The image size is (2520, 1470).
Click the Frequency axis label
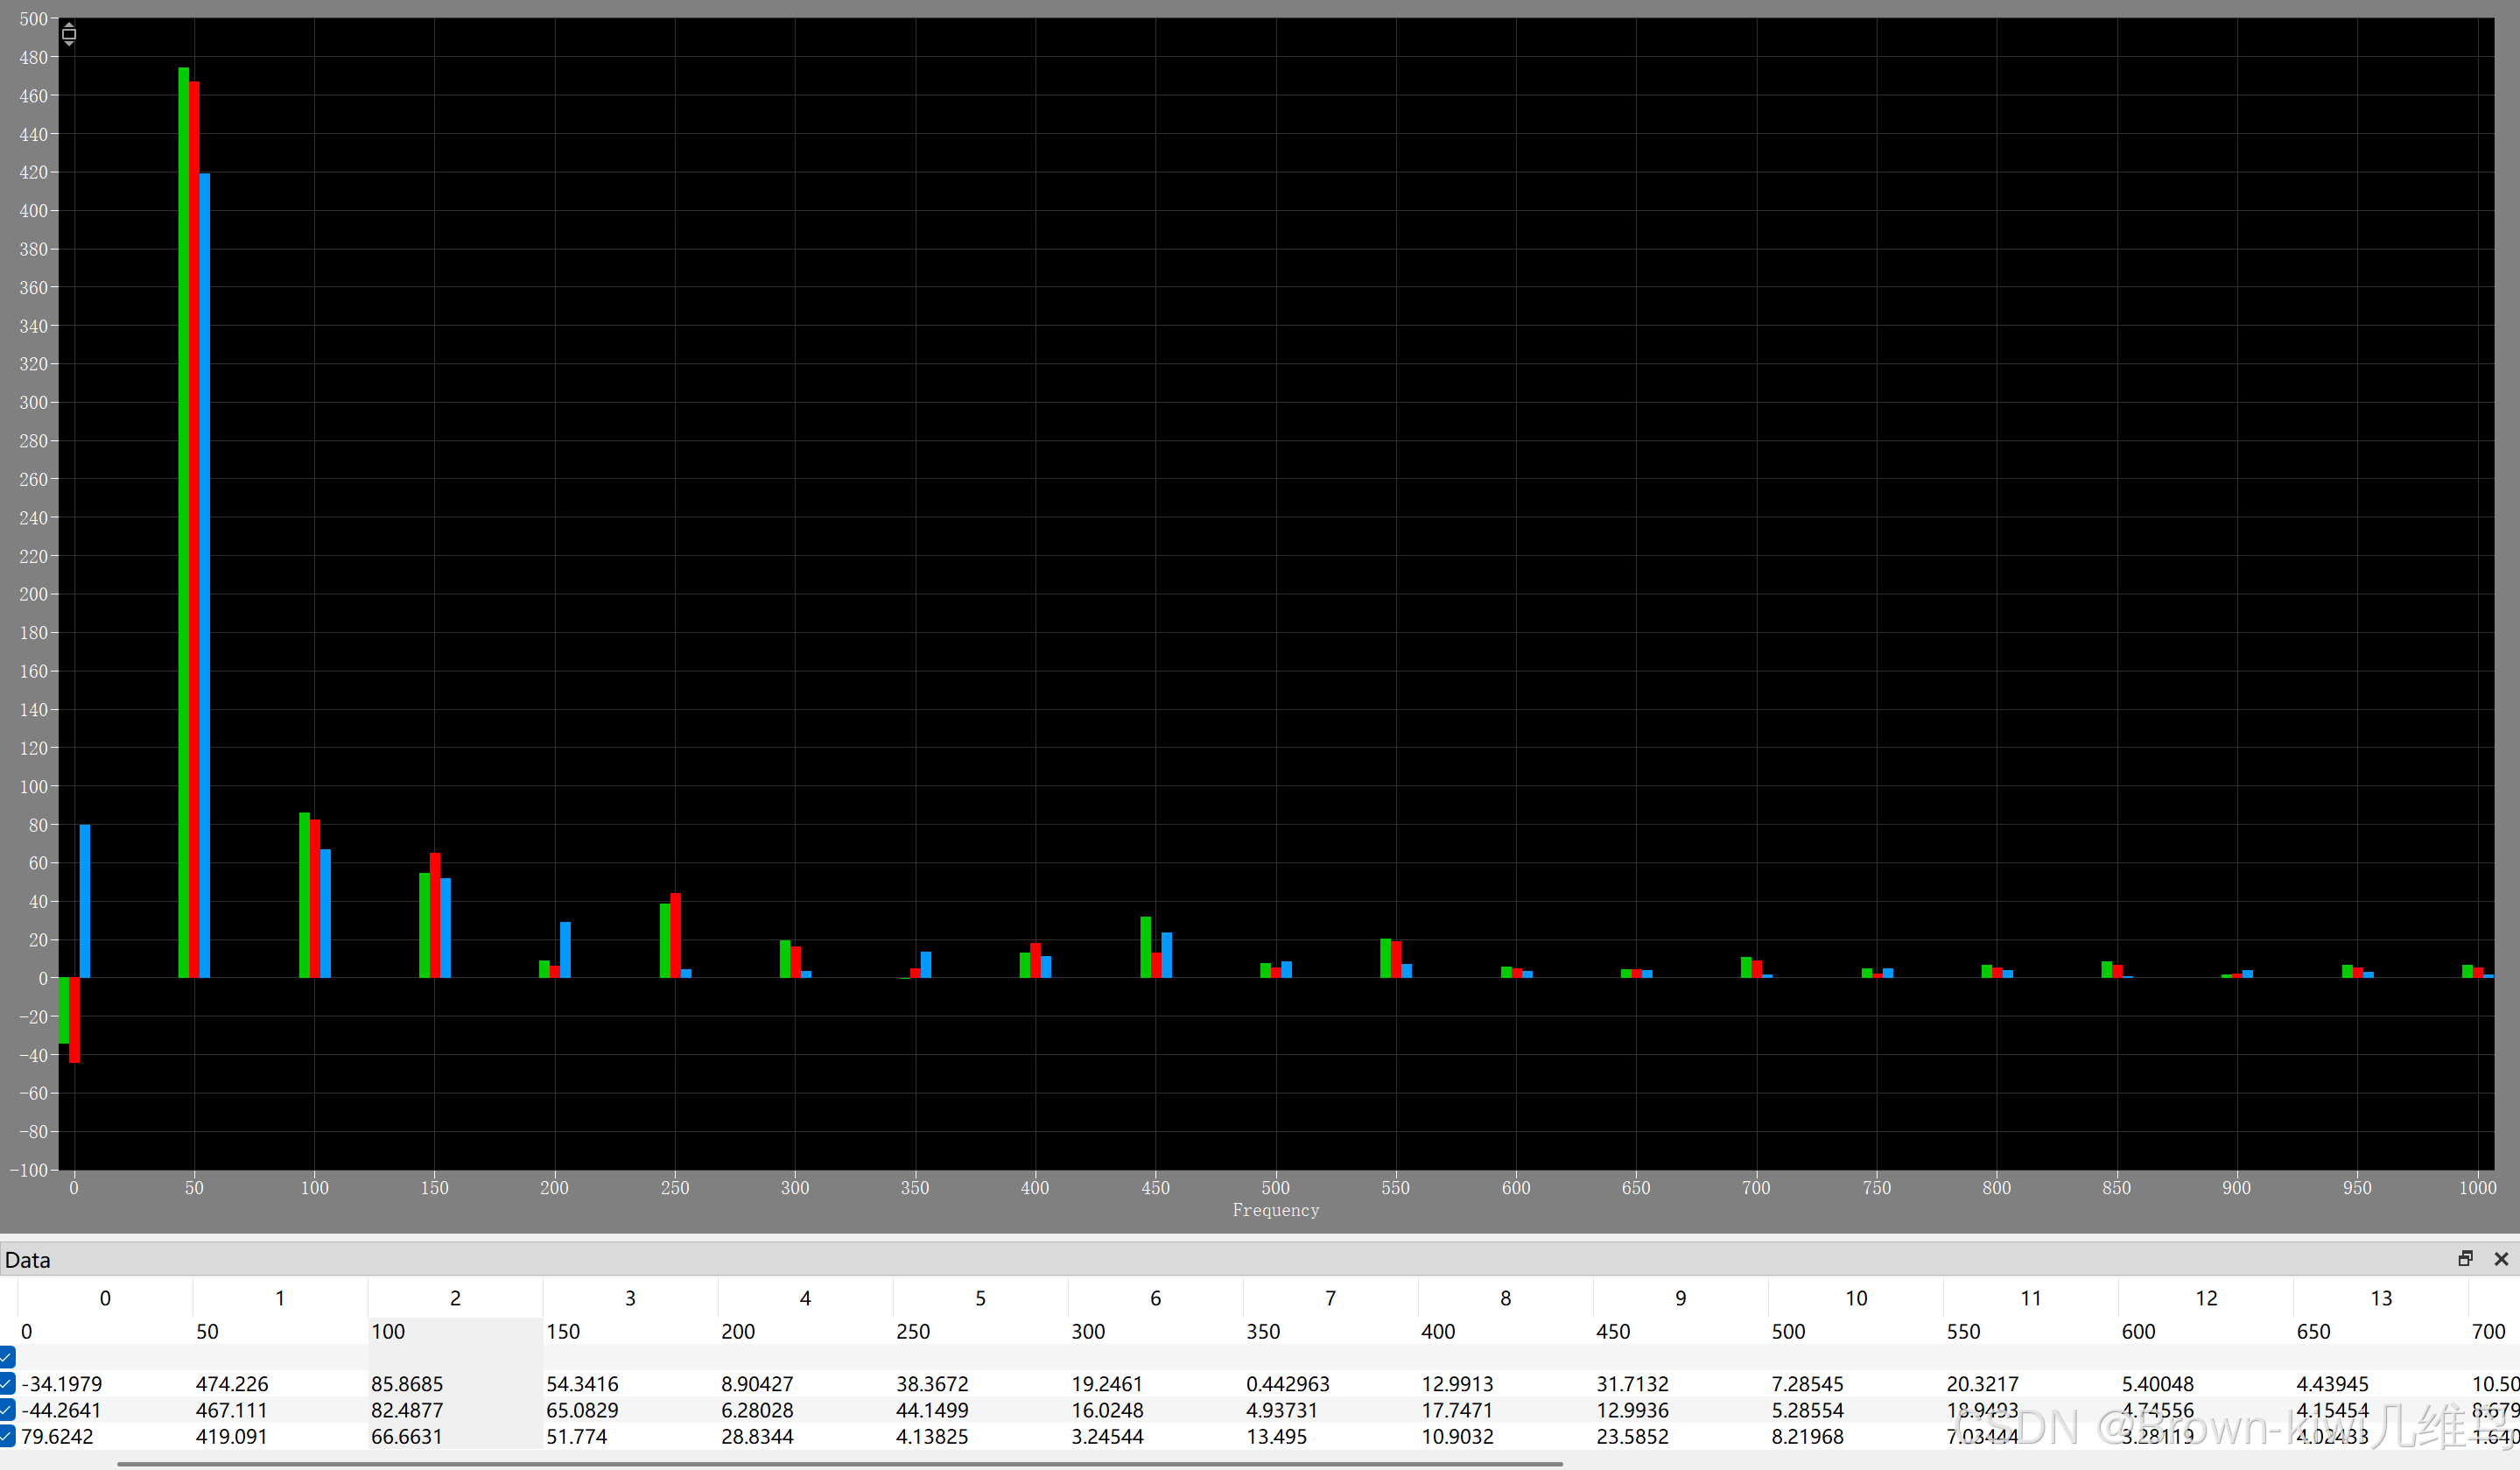1275,1210
